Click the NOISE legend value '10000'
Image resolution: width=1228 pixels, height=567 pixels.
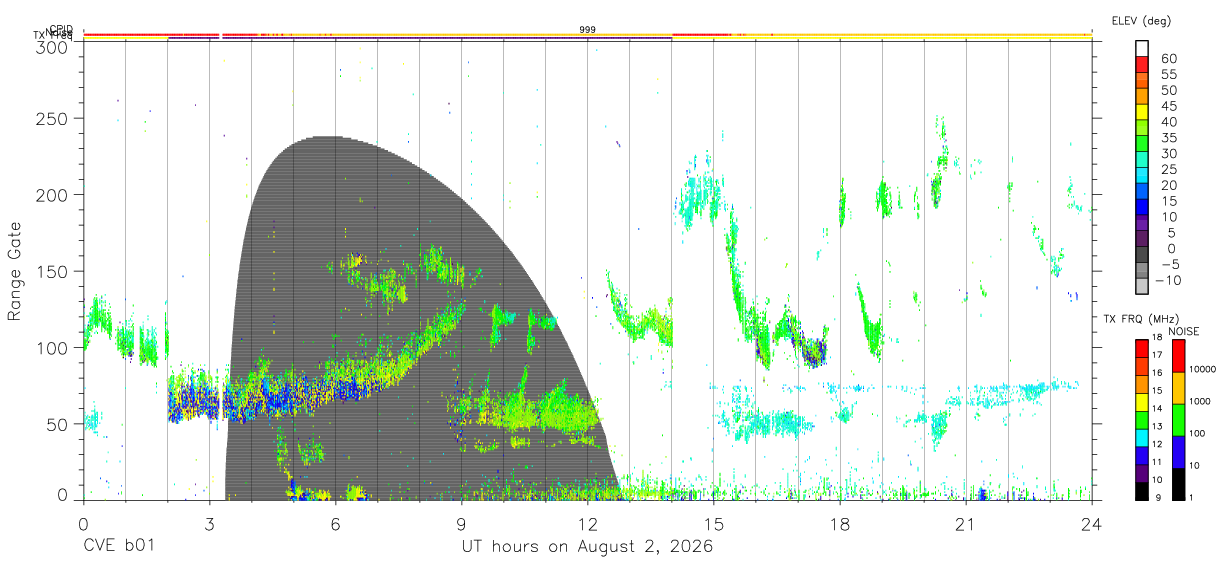tap(1203, 370)
